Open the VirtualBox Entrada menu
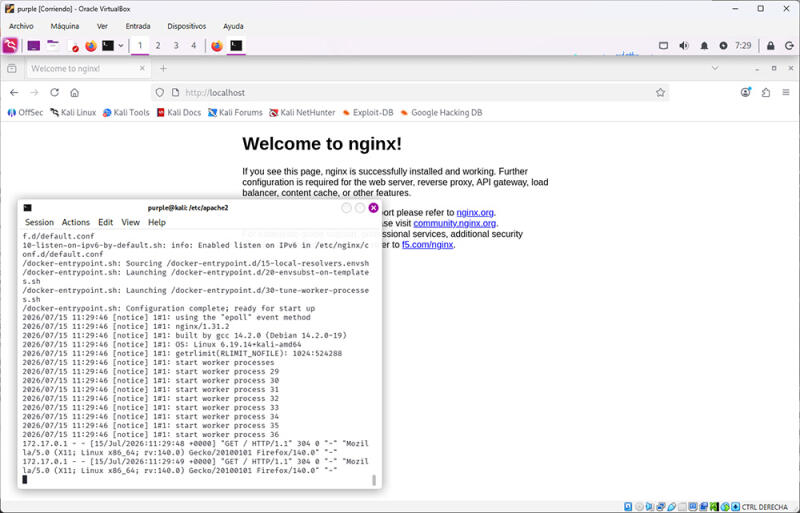 pyautogui.click(x=138, y=26)
